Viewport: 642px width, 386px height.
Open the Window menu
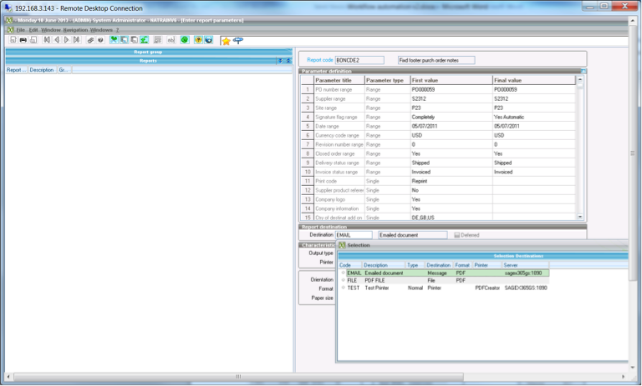point(51,30)
